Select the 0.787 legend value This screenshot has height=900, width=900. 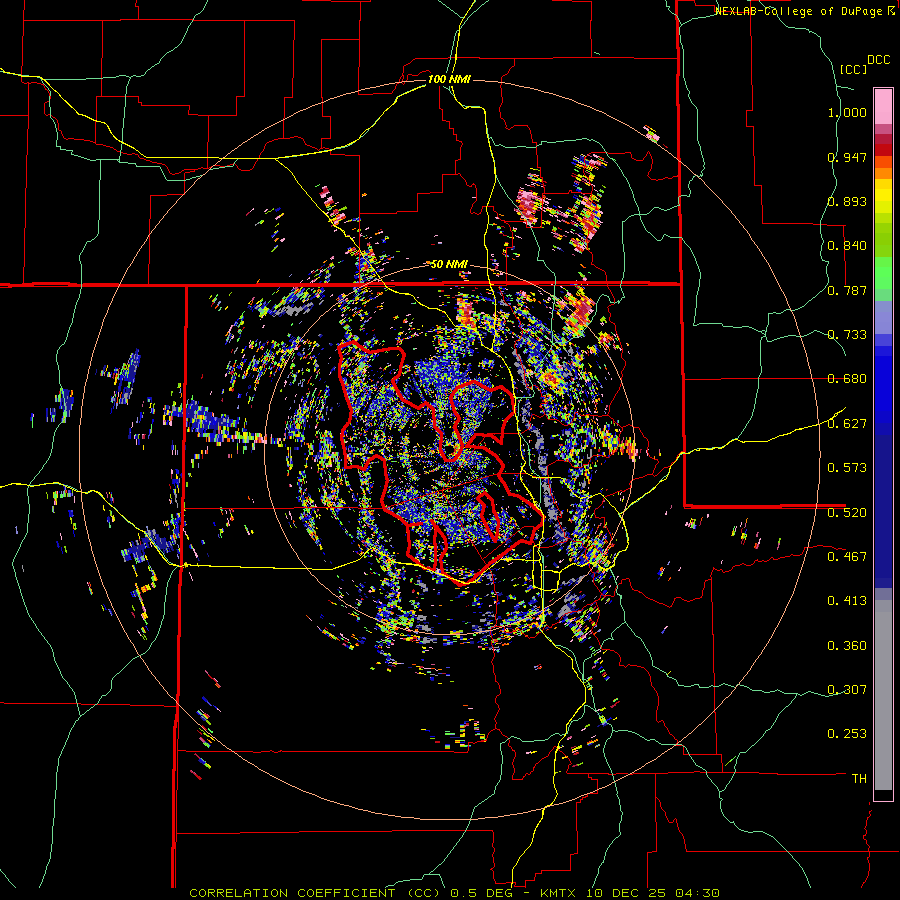(x=847, y=290)
